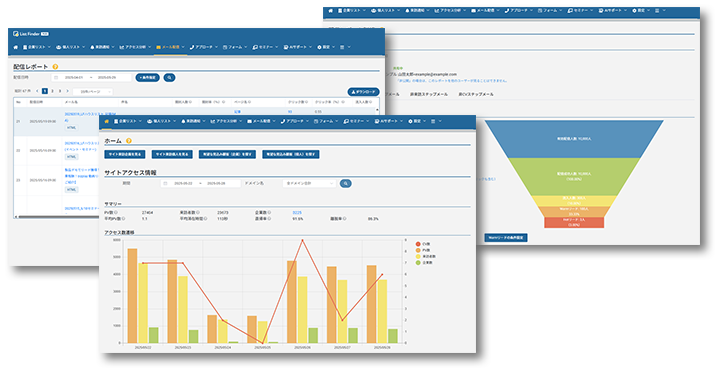
Task: Switch to 未来訪ステップメール tab
Action: (429, 94)
